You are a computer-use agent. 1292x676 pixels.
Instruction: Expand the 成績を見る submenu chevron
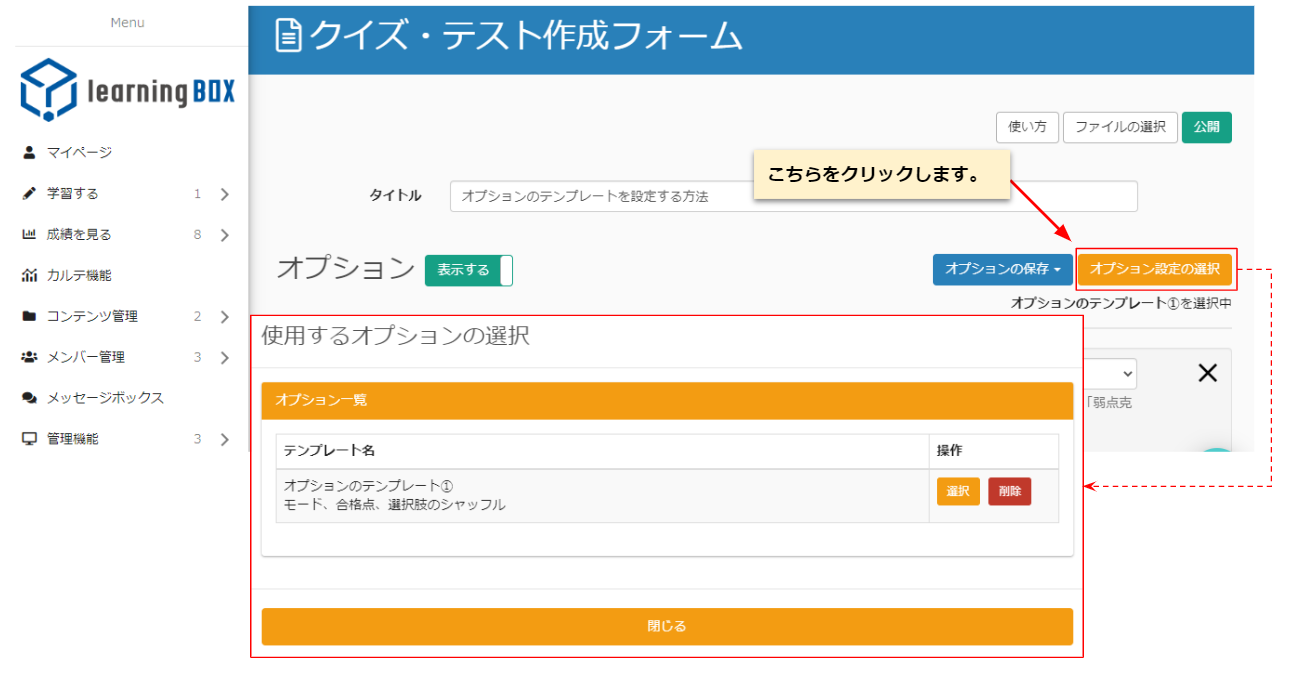pyautogui.click(x=224, y=235)
